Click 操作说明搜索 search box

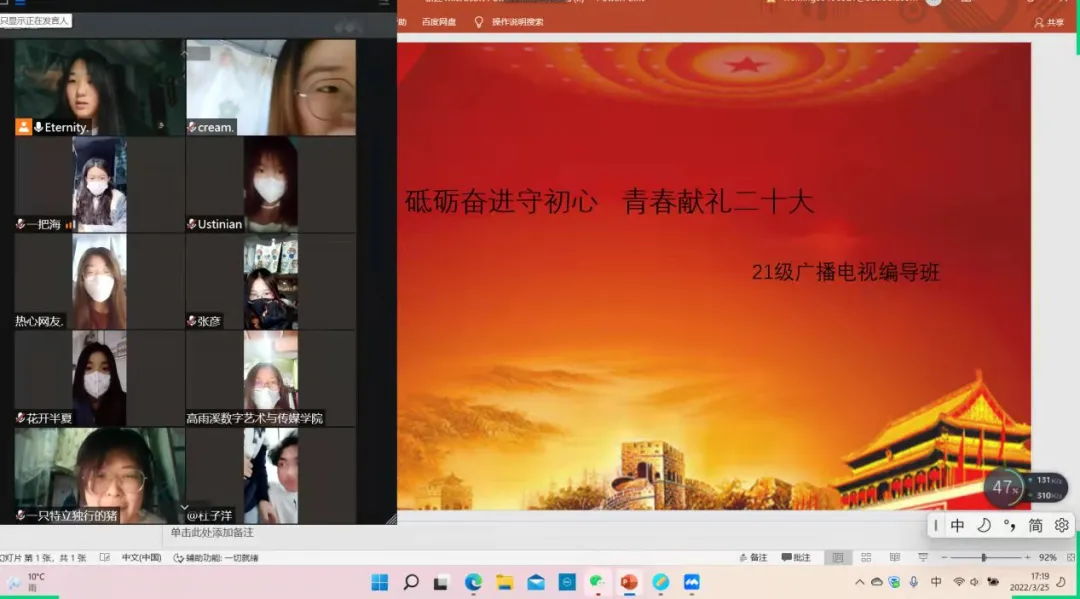pyautogui.click(x=516, y=22)
